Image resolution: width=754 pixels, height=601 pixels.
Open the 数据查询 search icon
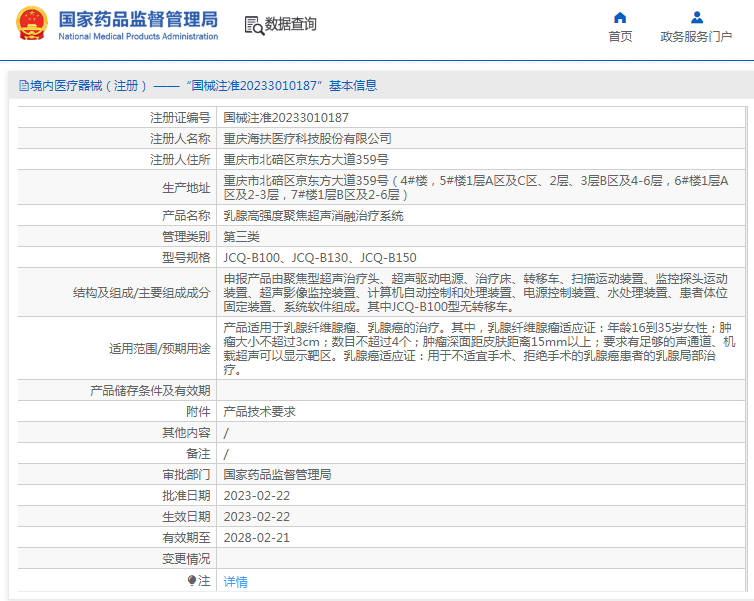[254, 25]
